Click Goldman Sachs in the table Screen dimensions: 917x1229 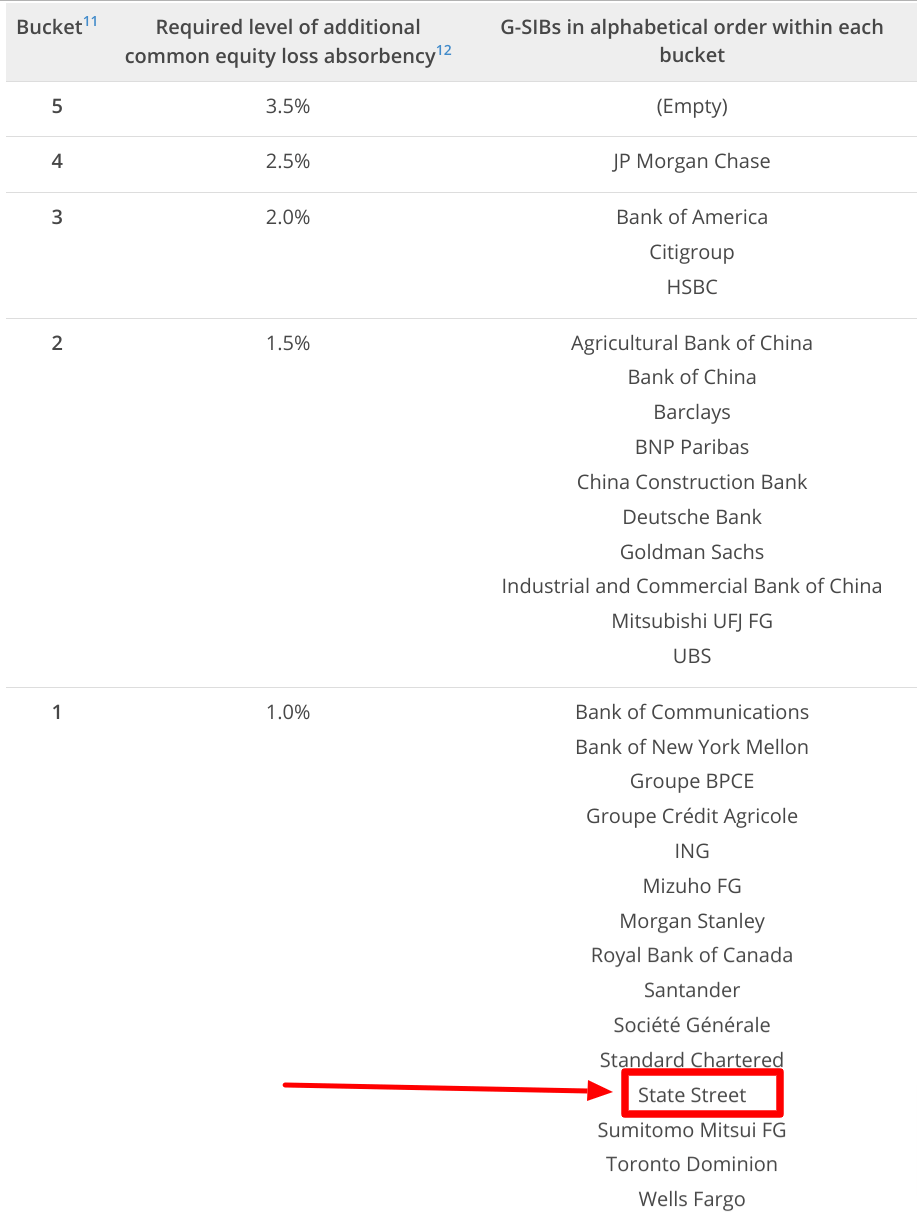point(692,552)
